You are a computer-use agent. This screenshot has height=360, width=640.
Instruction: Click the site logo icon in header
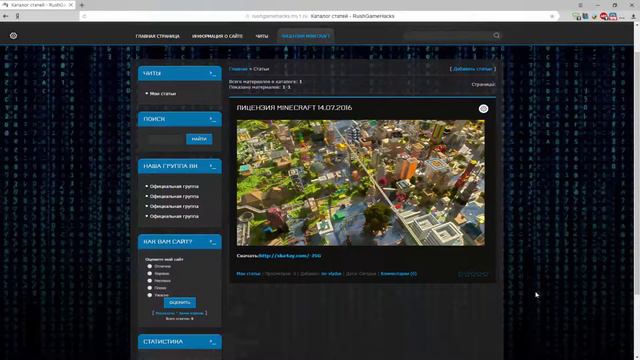click(13, 36)
